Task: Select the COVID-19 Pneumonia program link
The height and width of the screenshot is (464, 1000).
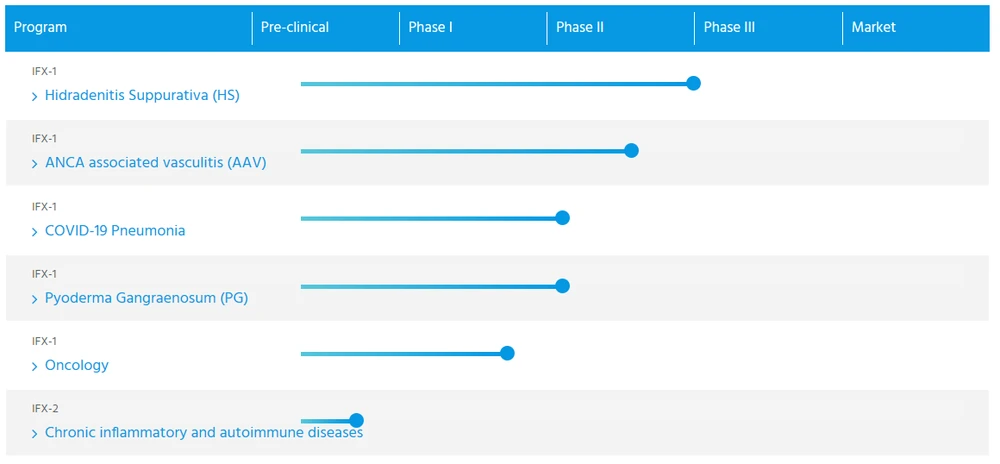Action: point(115,231)
